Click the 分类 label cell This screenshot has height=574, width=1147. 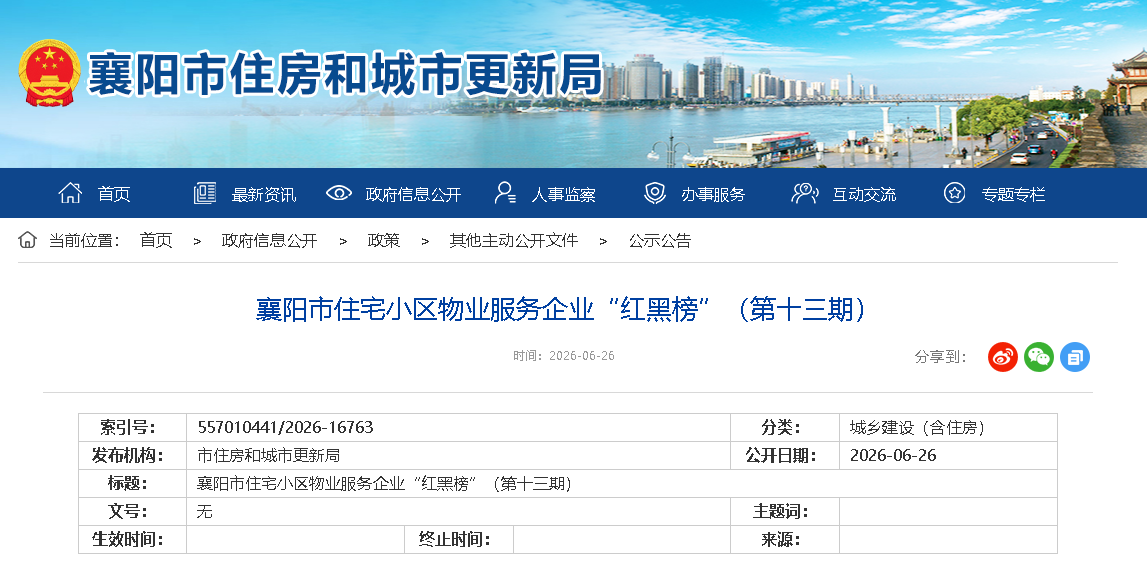(x=785, y=428)
